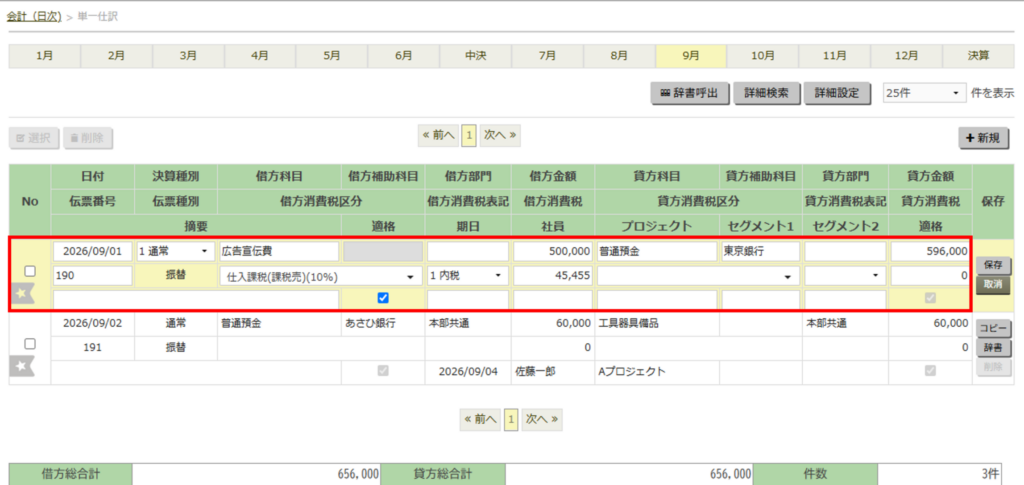
Task: Open the 仕入課税(課税売)(10%) tax dropdown
Action: click(321, 276)
